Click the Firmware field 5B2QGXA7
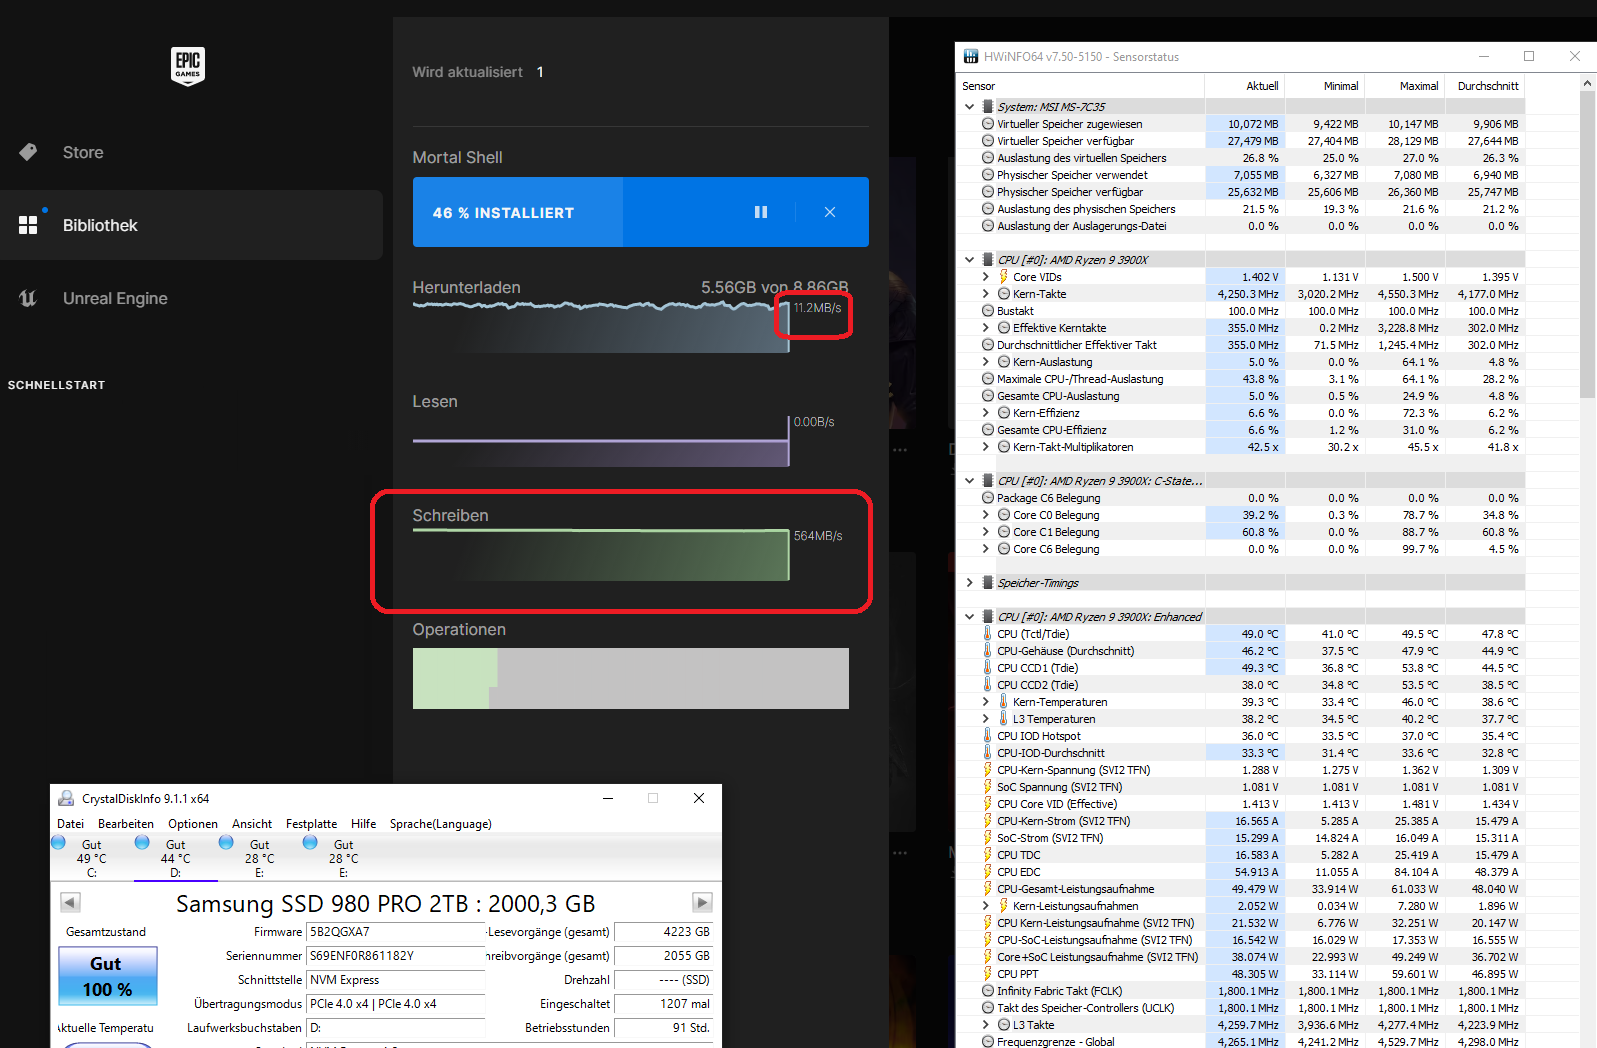The height and width of the screenshot is (1048, 1597). (396, 932)
